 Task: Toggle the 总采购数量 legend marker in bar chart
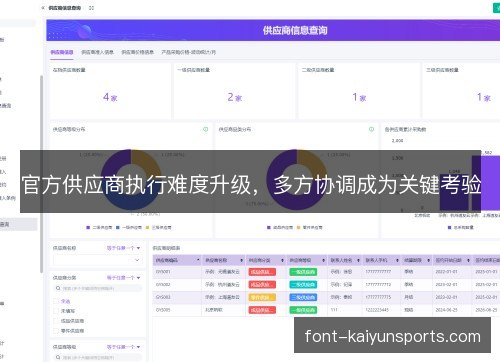[x=449, y=227]
